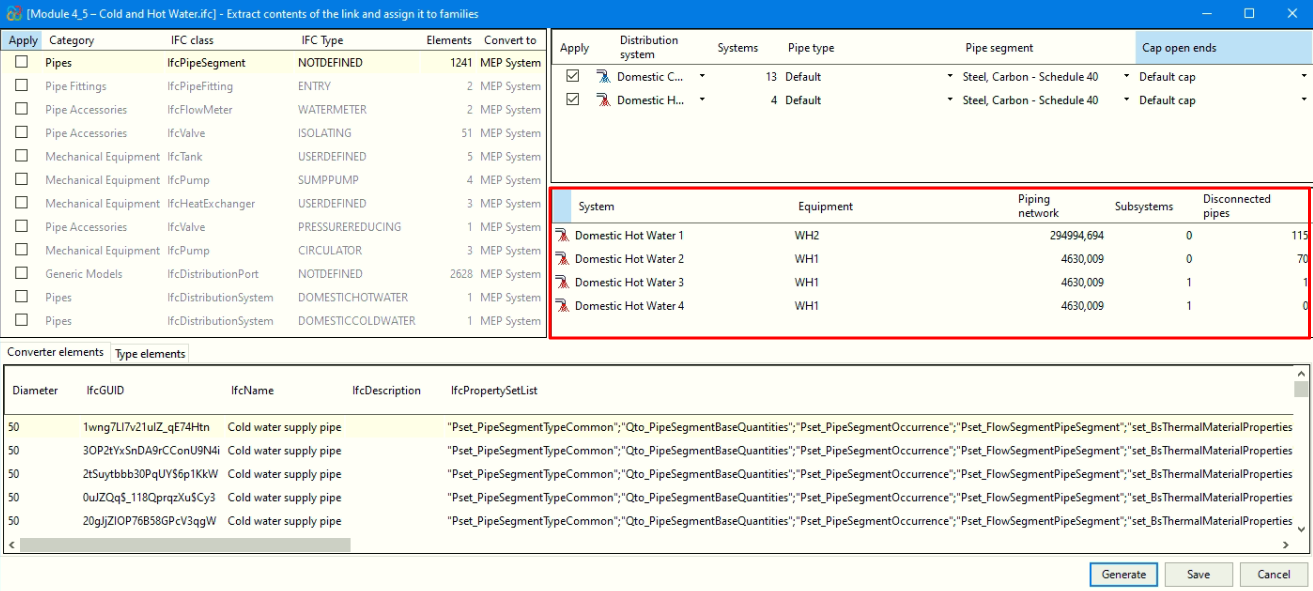Open the Pipe type dropdown for Domestic Cold
Viewport: 1313px width, 591px height.
(950, 77)
